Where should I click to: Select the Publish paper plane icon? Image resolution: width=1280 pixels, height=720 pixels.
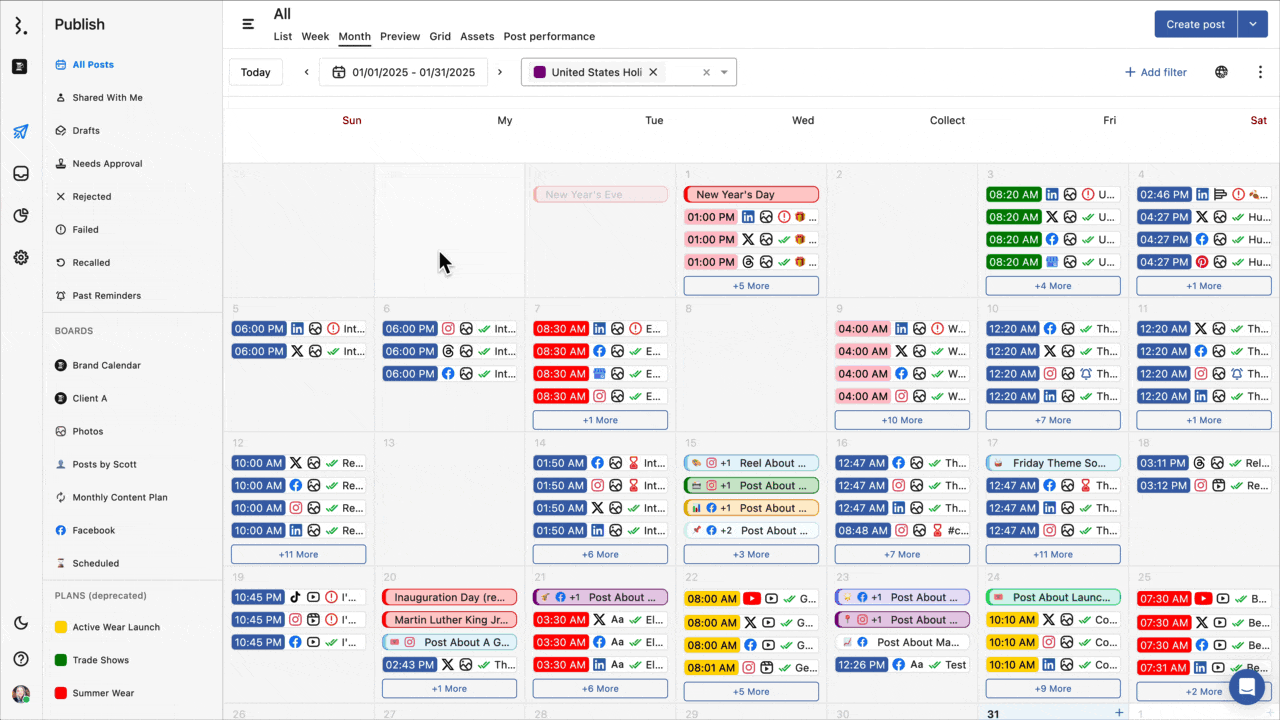pos(20,131)
